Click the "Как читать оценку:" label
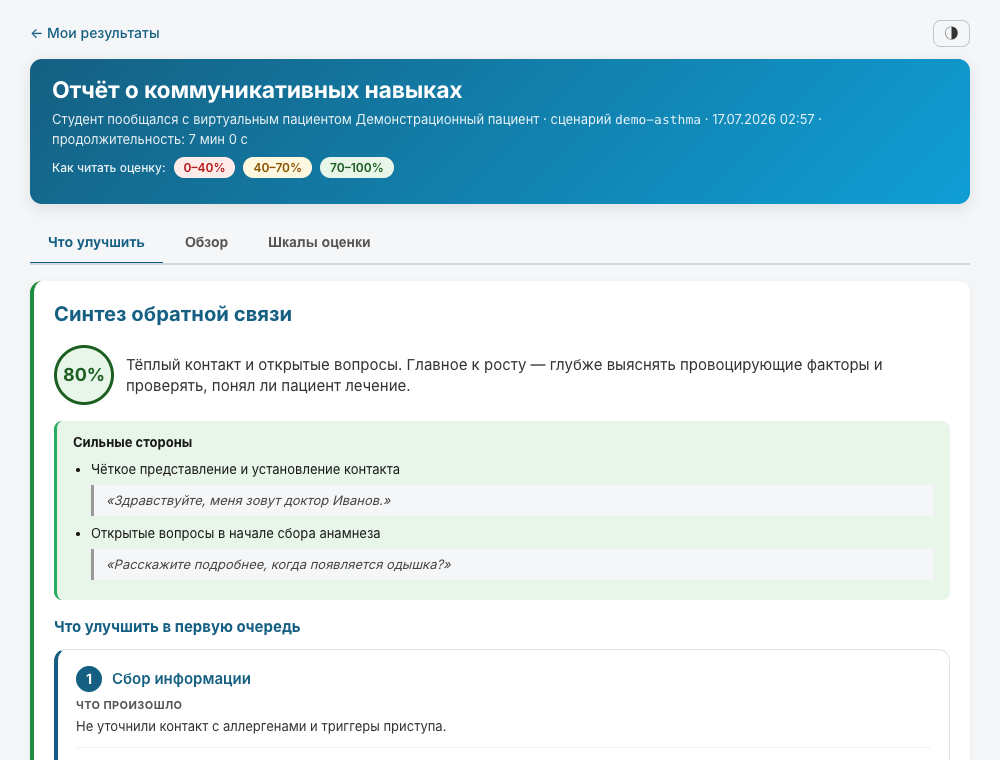This screenshot has height=760, width=1000. coord(108,168)
